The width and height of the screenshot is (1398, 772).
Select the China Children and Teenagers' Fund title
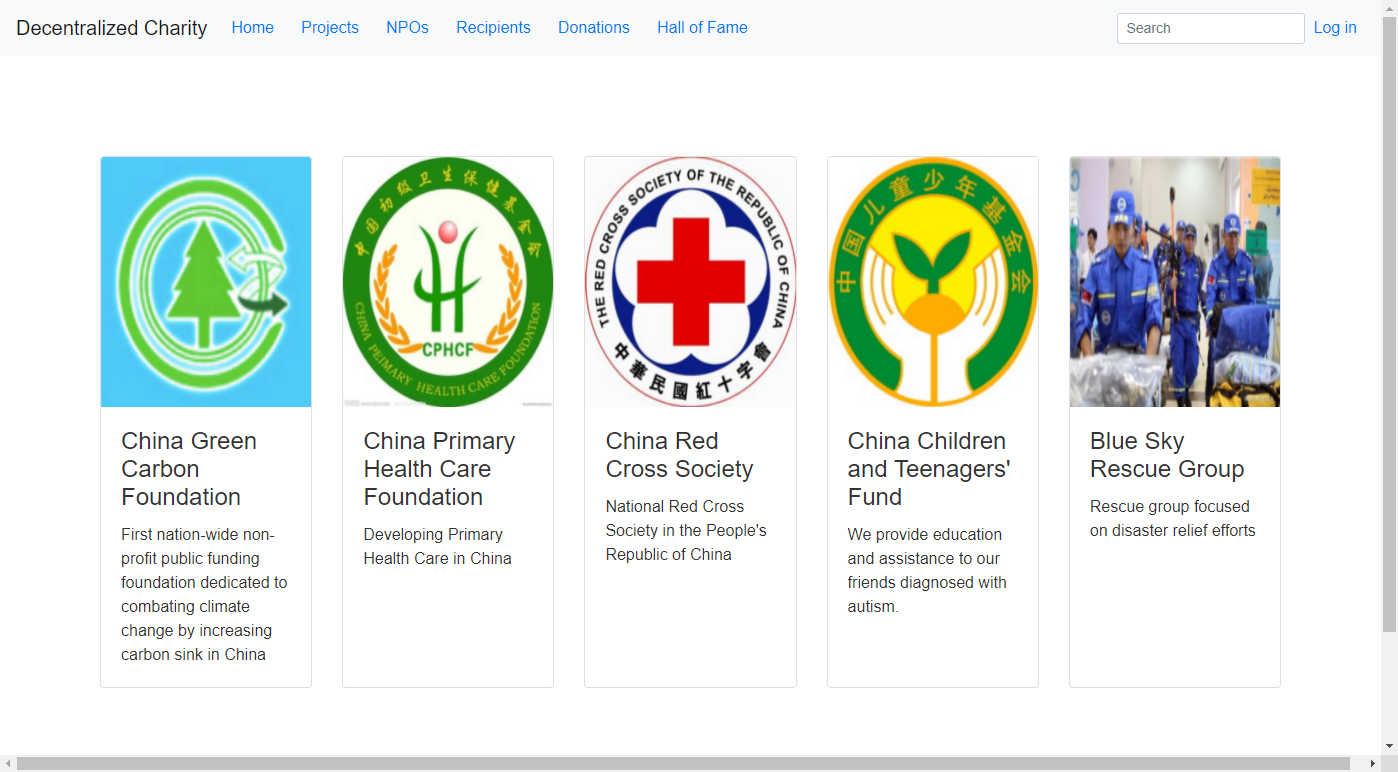[929, 469]
